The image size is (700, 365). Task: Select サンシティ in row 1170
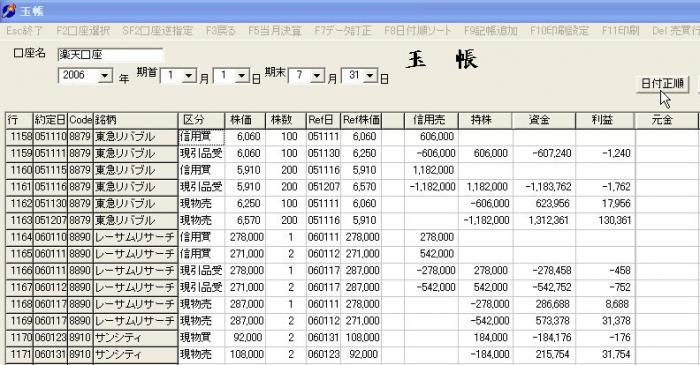[135, 337]
